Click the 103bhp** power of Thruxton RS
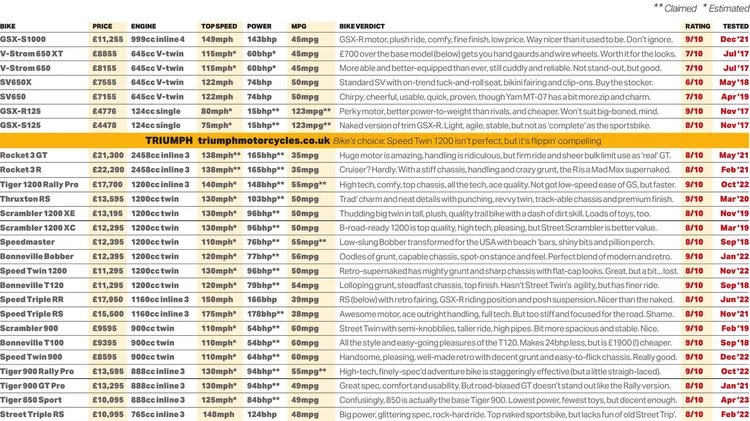 click(x=265, y=199)
